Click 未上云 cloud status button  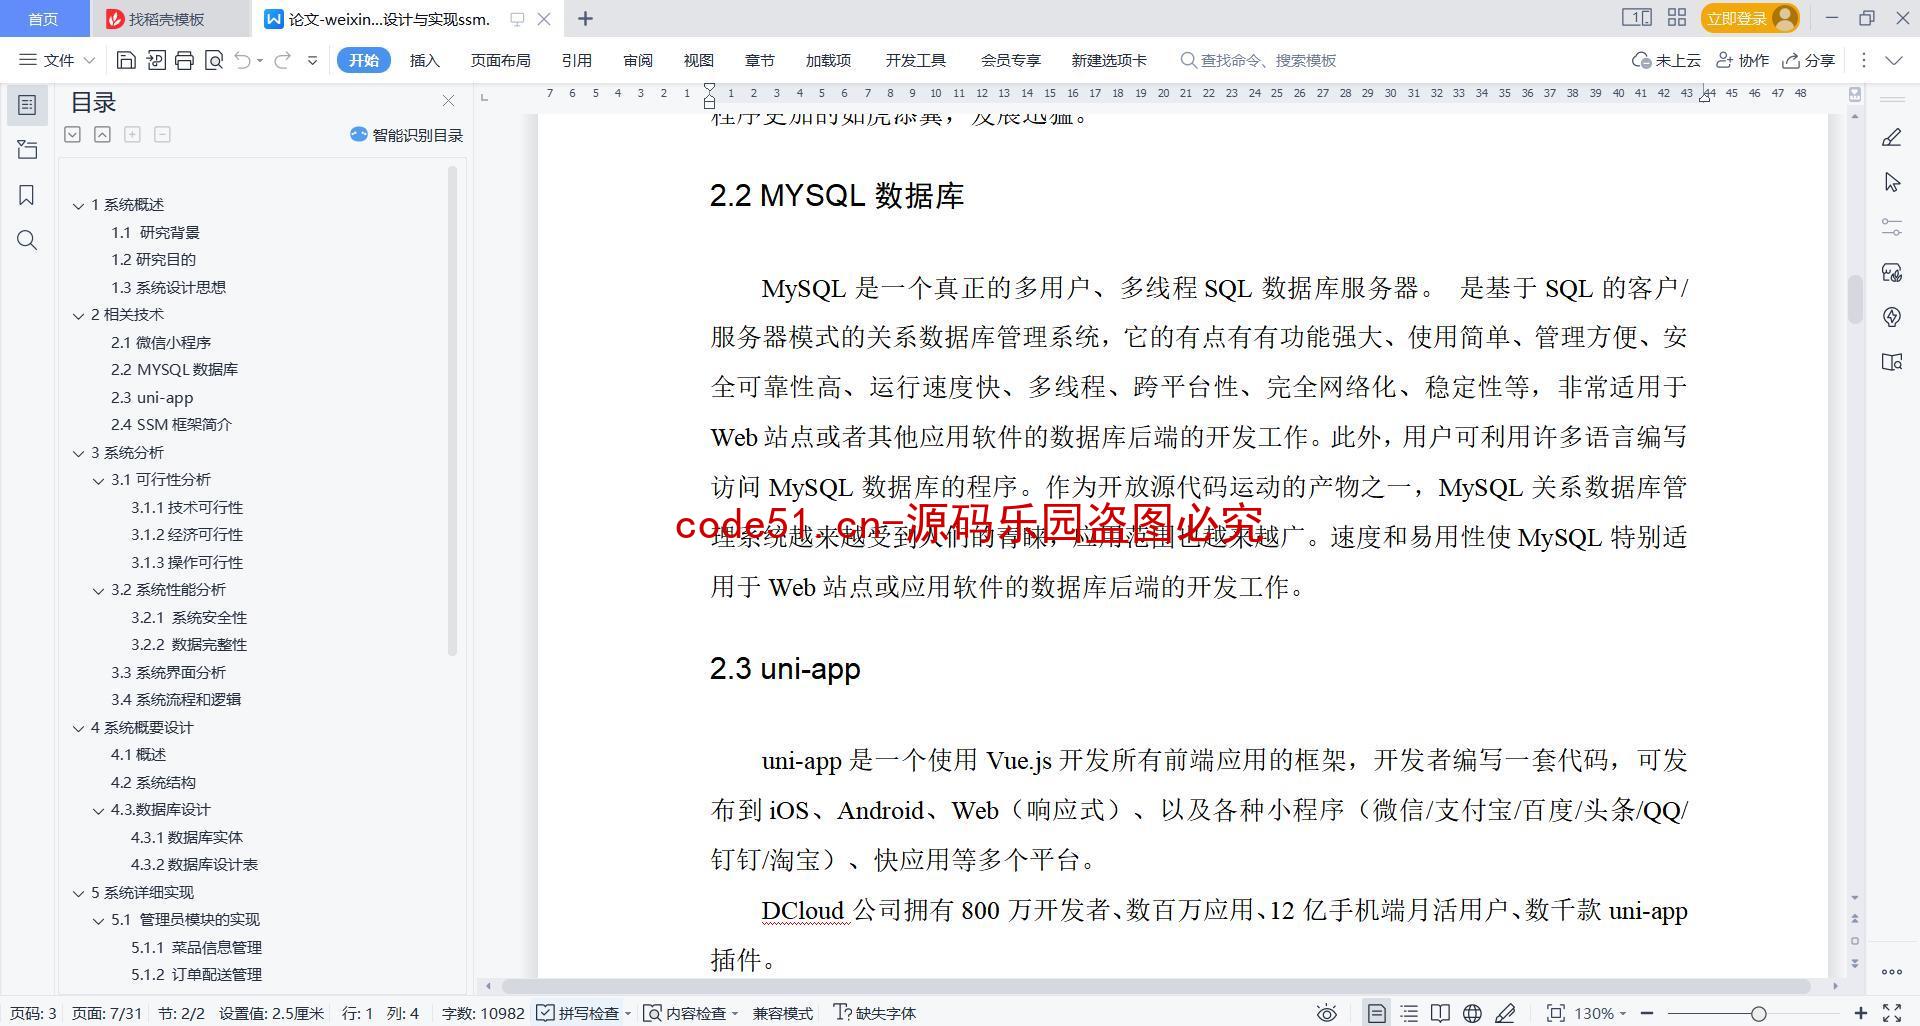[x=1666, y=60]
